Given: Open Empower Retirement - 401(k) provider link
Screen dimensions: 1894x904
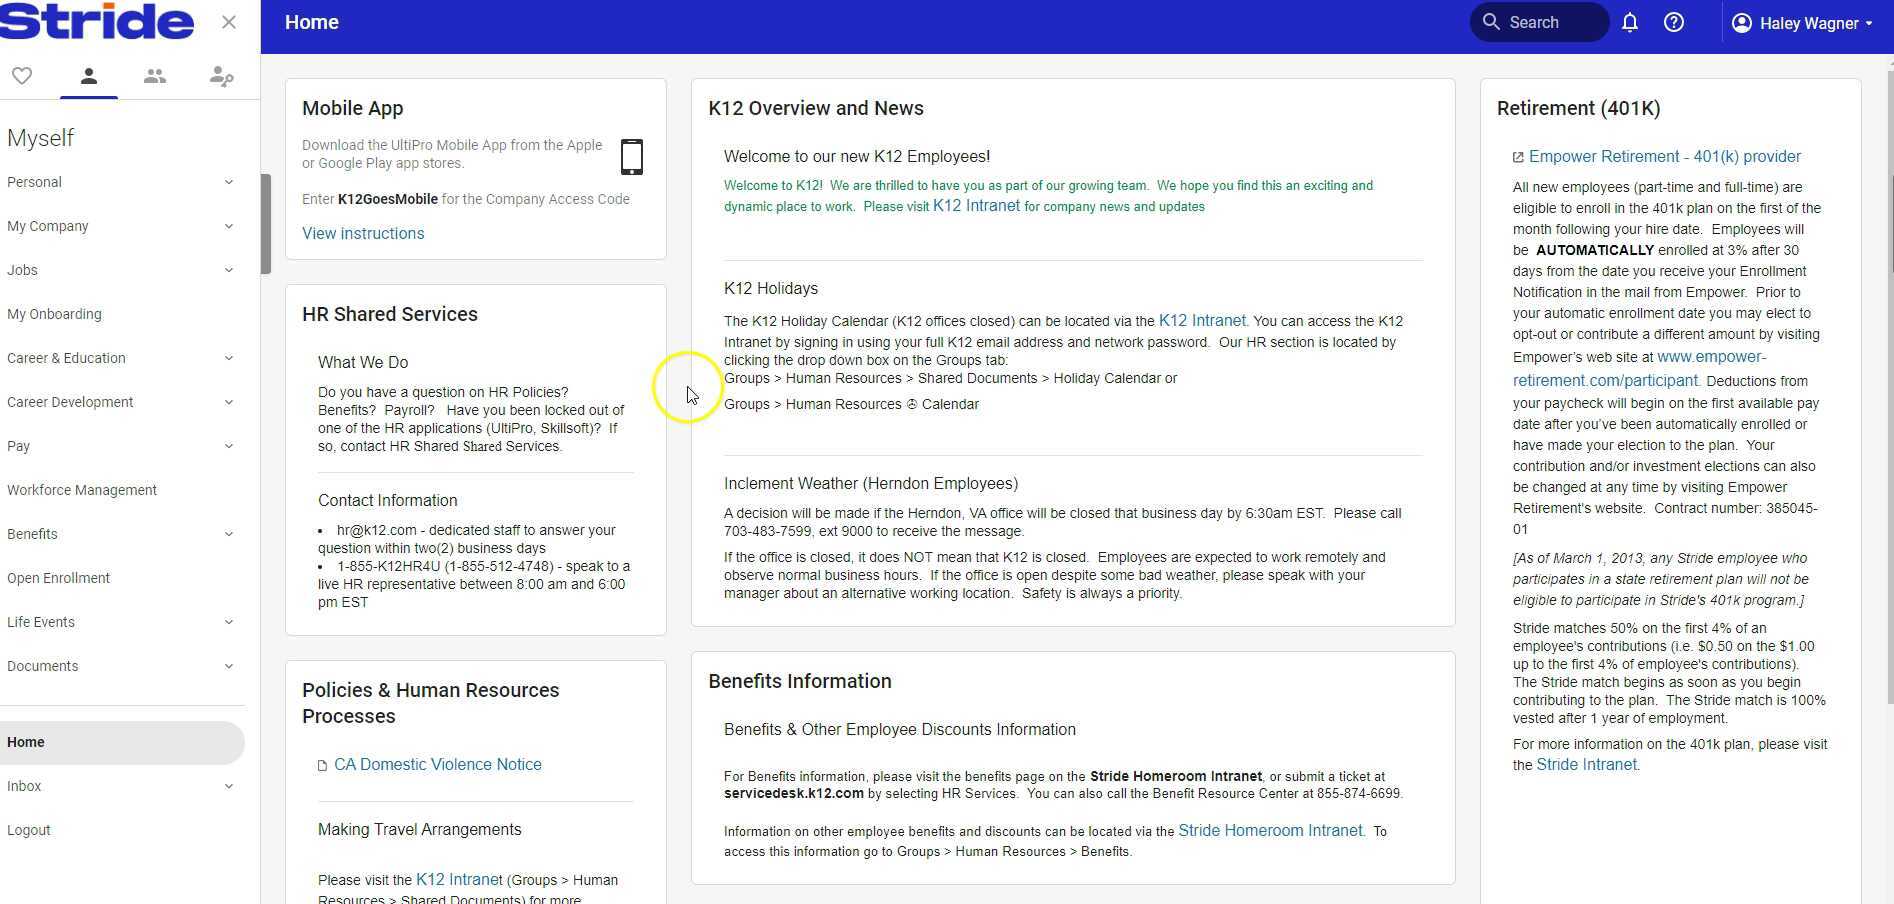Looking at the screenshot, I should coord(1665,157).
